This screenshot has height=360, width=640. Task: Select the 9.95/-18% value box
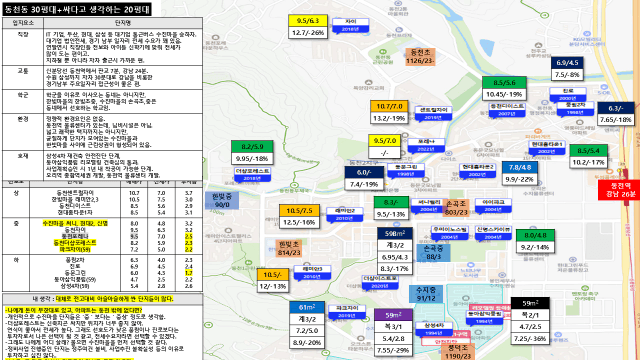coord(252,158)
